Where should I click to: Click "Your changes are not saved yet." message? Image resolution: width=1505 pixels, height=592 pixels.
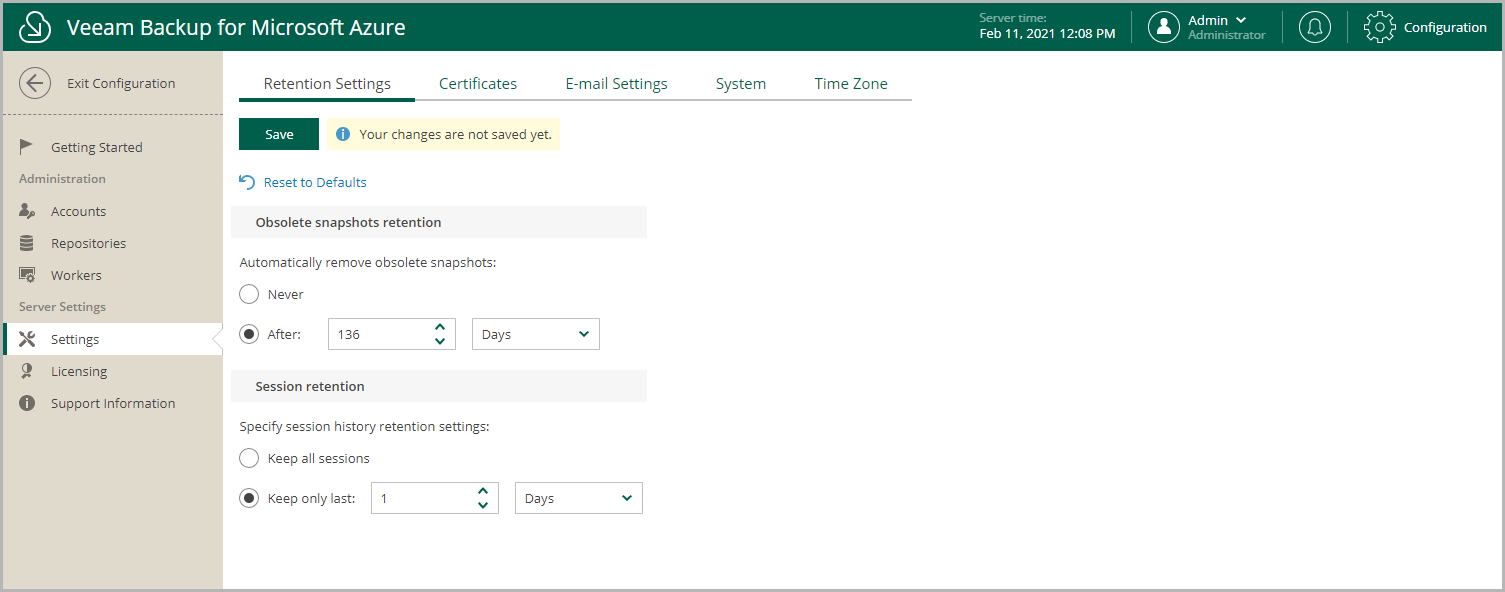click(455, 134)
